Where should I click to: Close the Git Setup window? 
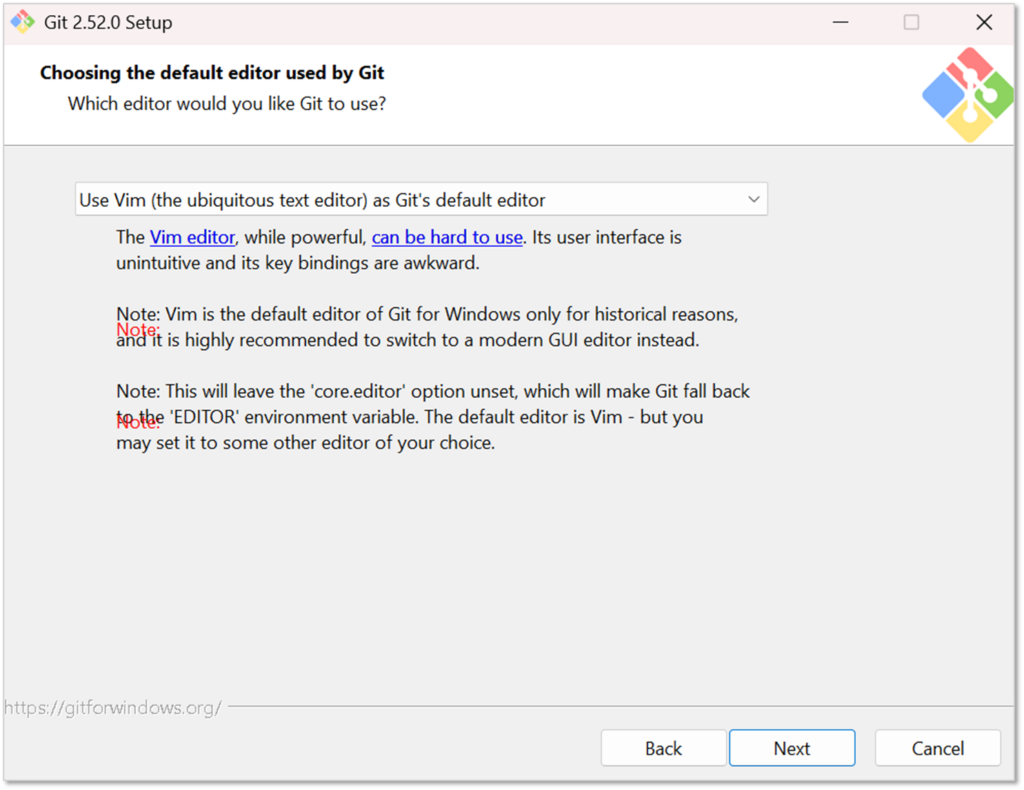tap(984, 22)
